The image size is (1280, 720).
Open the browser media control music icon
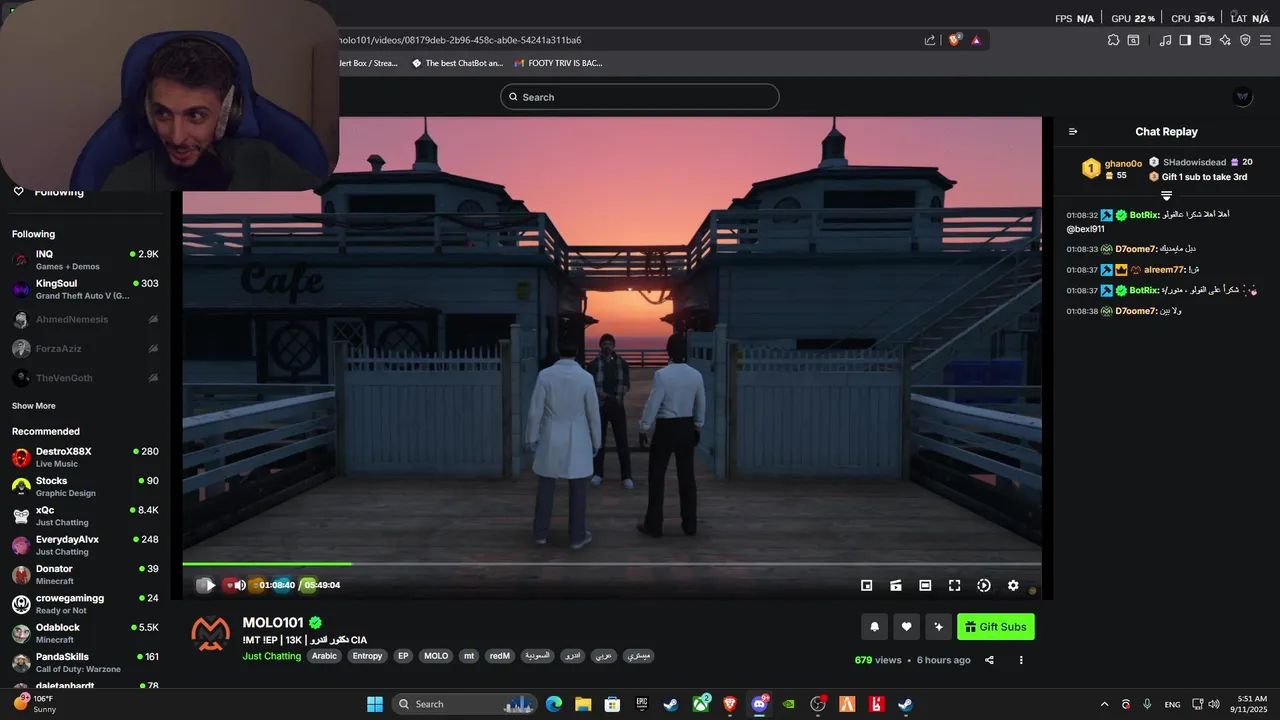1165,40
